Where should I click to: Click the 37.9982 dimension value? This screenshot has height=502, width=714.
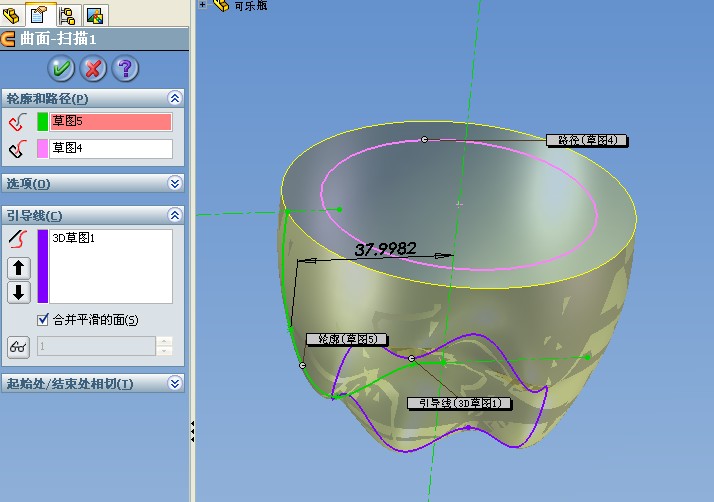385,249
